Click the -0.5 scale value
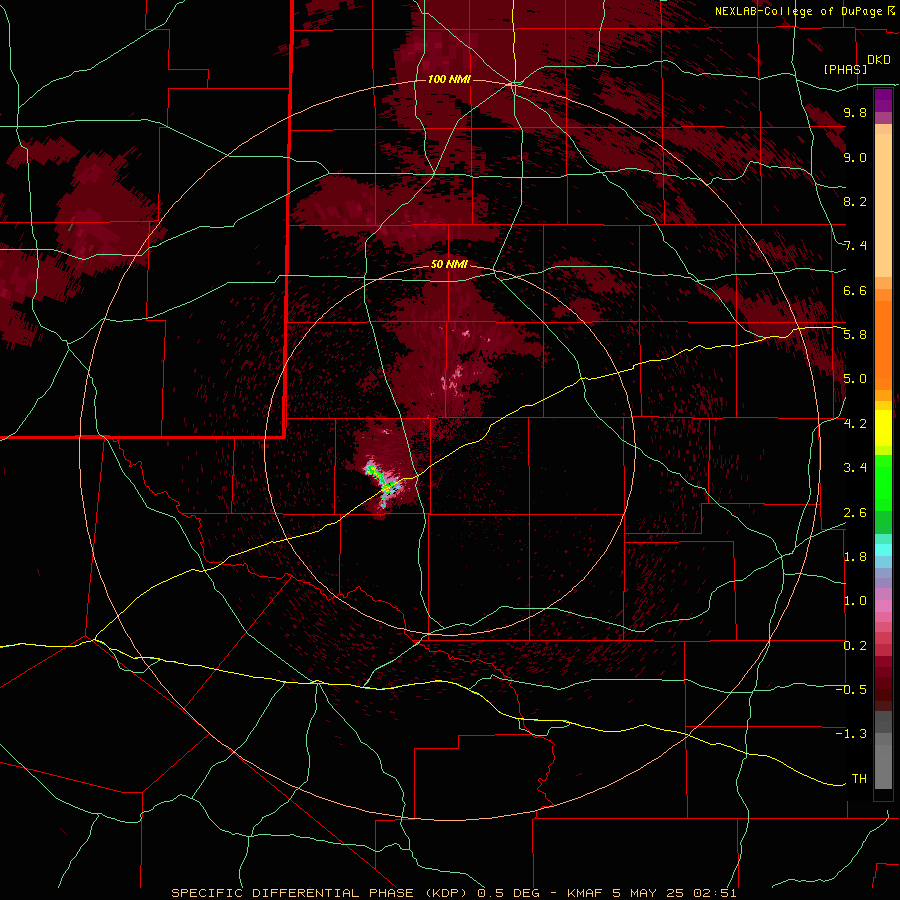 (x=851, y=690)
